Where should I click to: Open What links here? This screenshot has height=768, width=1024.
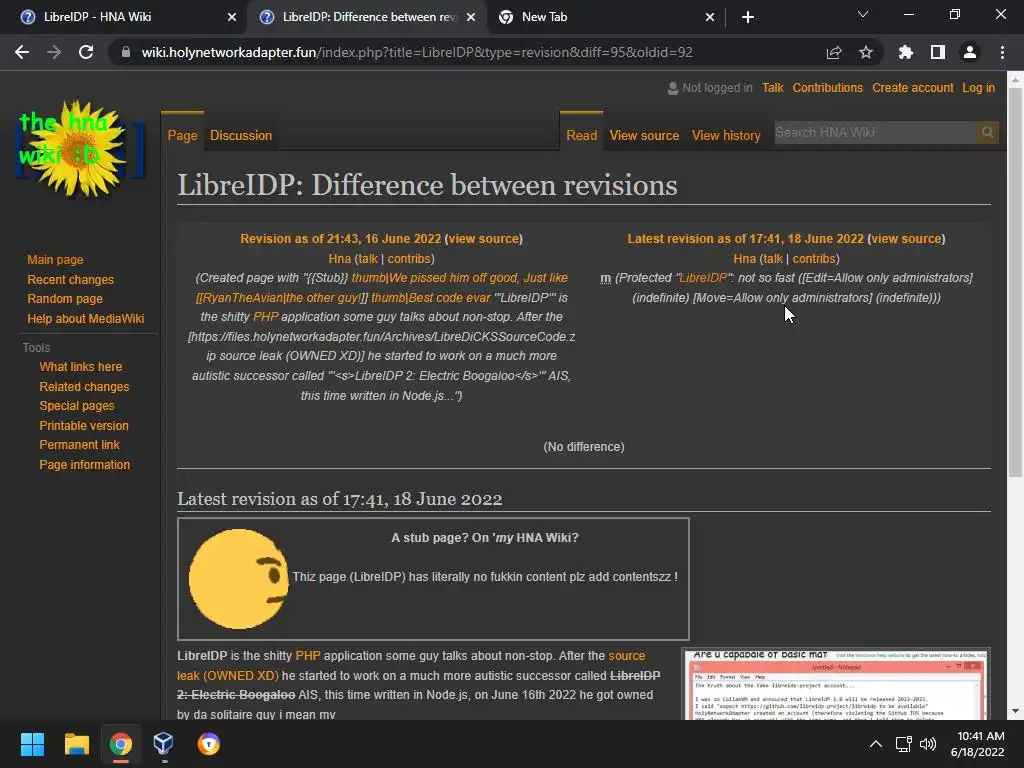tap(80, 367)
